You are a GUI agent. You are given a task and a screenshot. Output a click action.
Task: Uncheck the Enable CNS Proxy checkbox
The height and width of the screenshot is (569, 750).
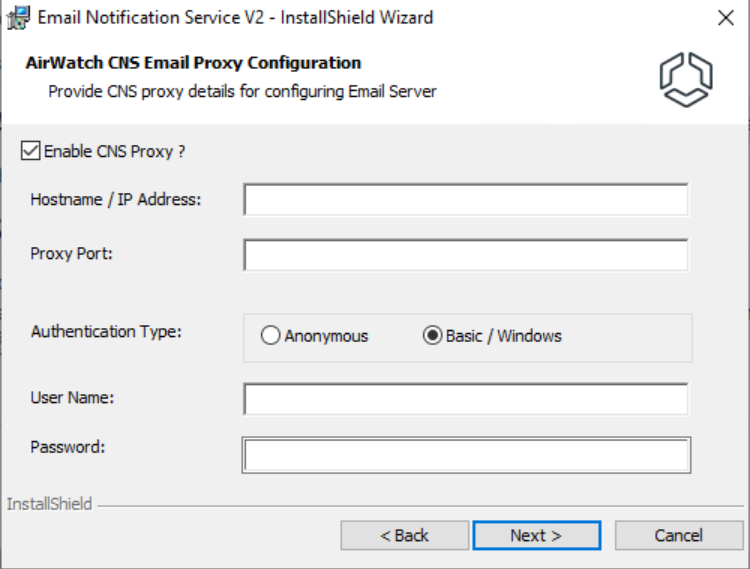[31, 151]
